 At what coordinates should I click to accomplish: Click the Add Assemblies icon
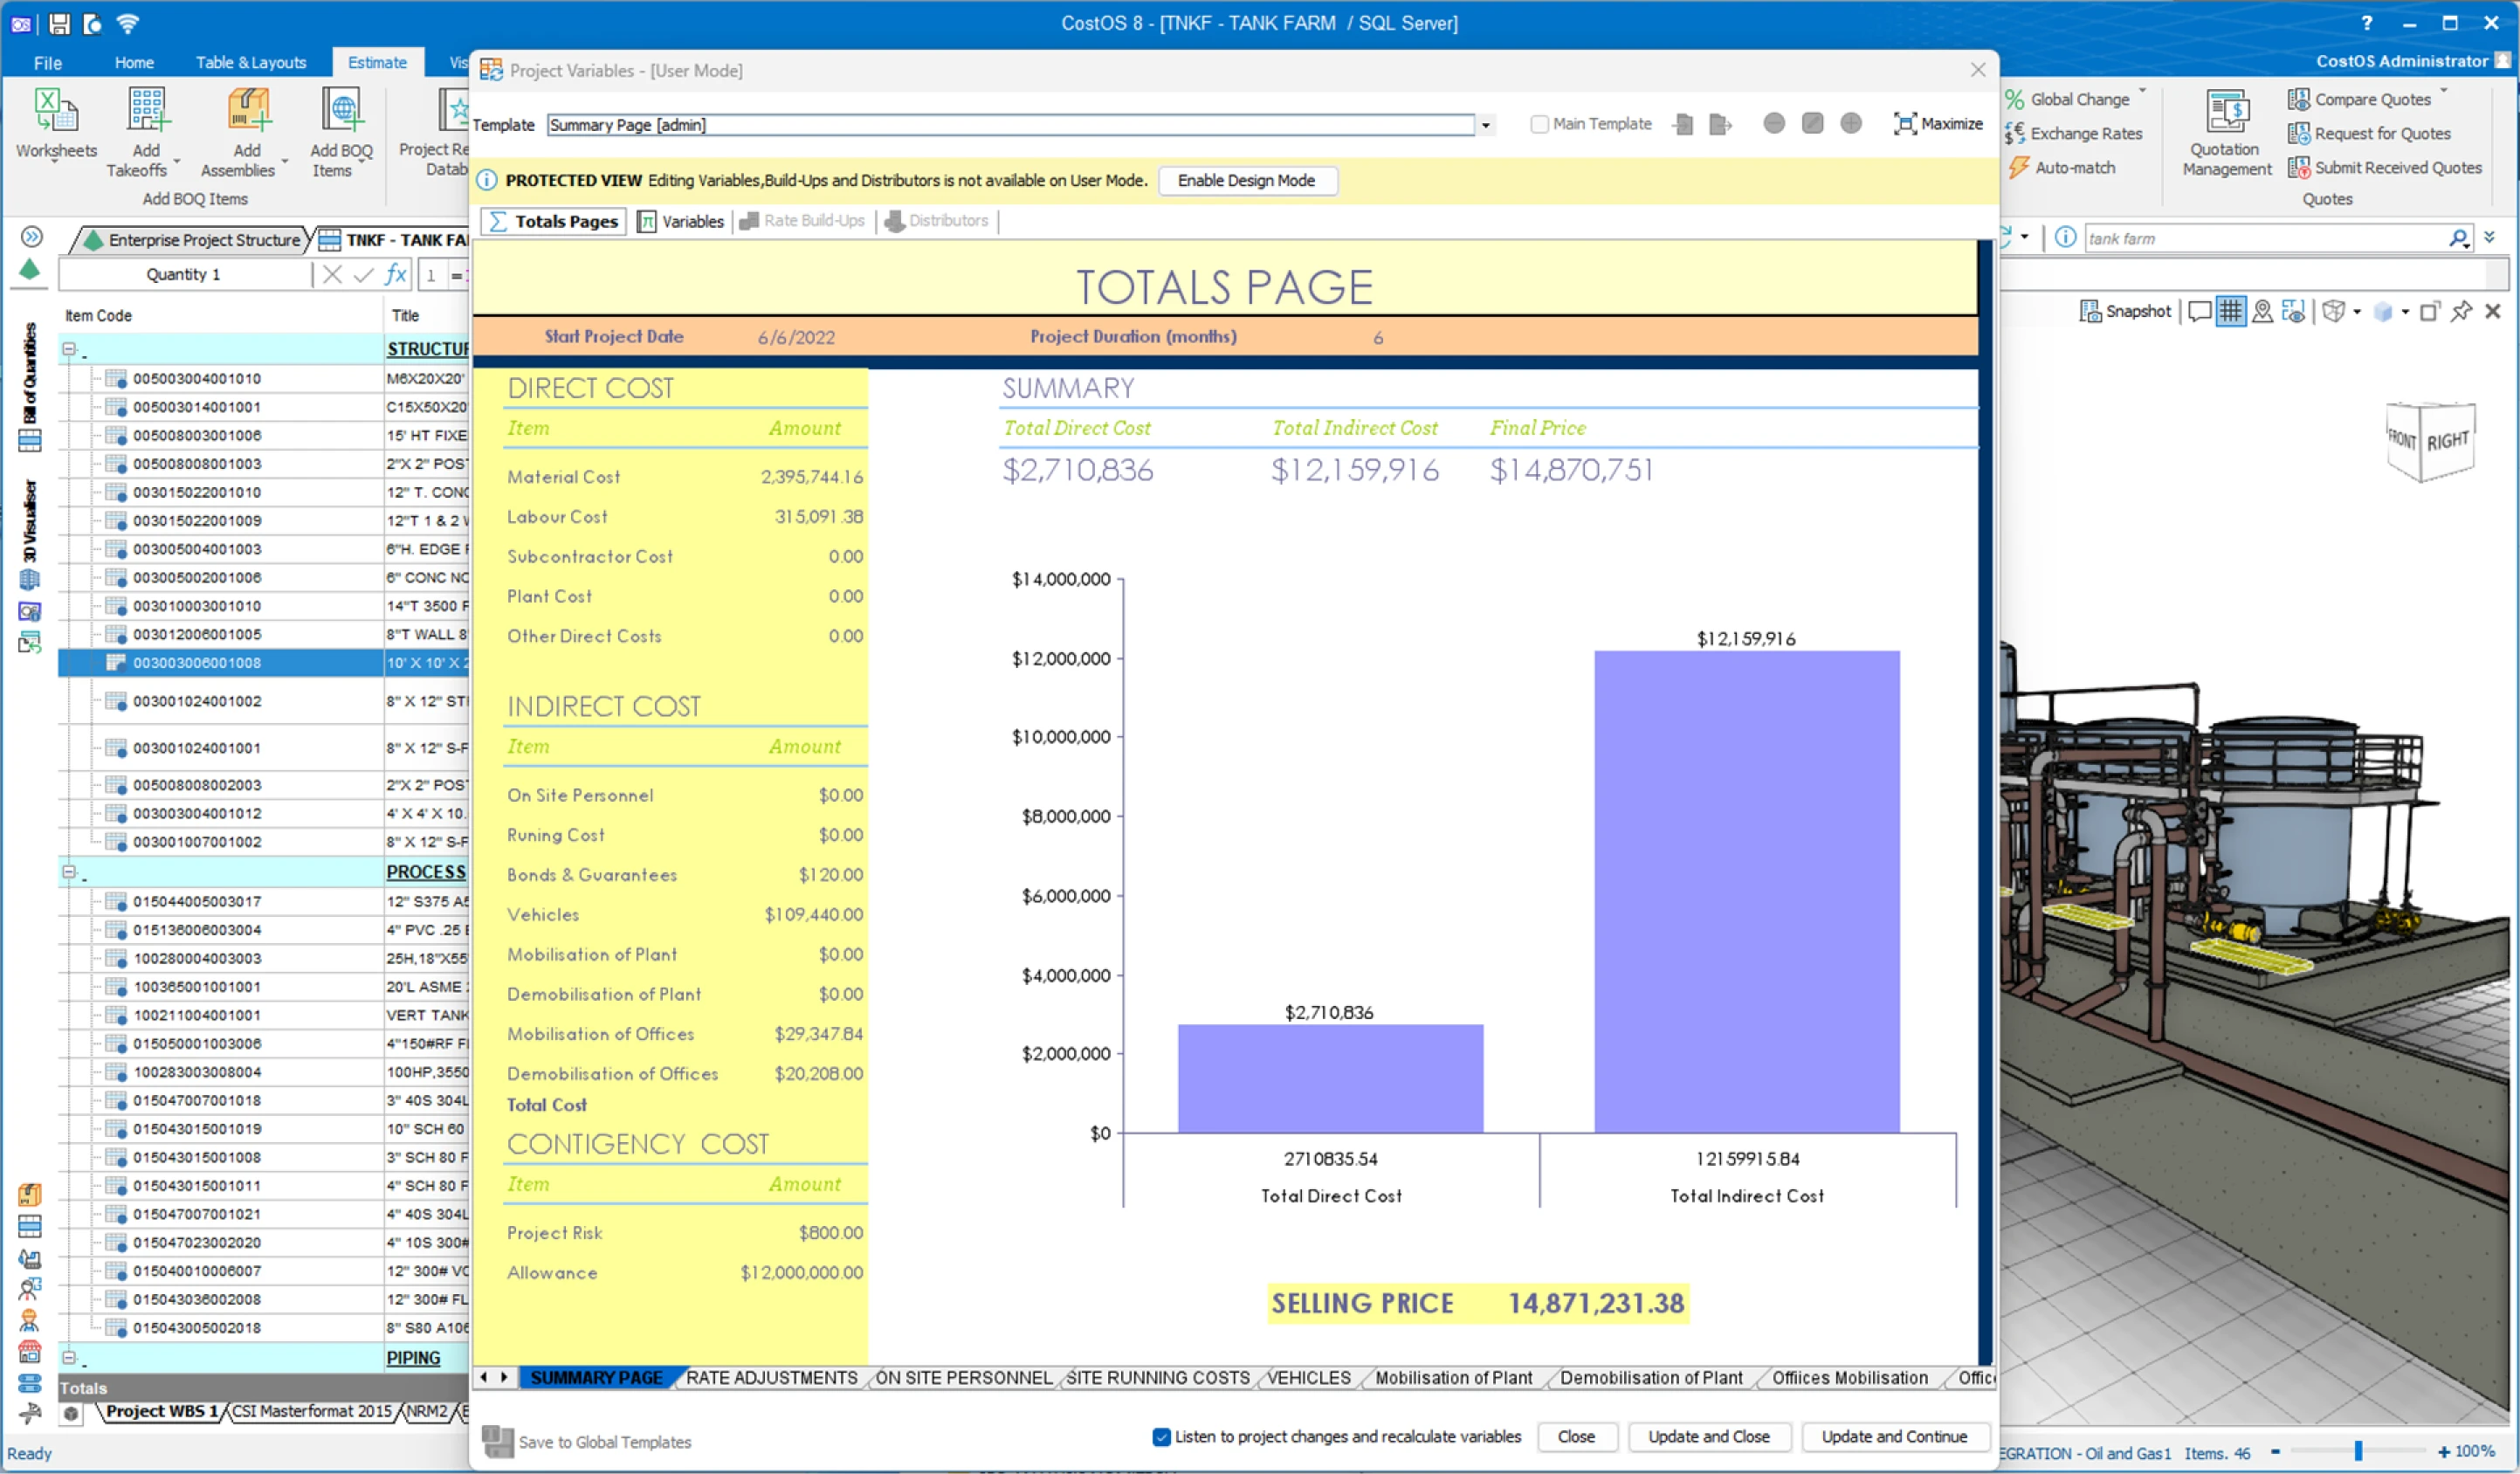pos(247,112)
